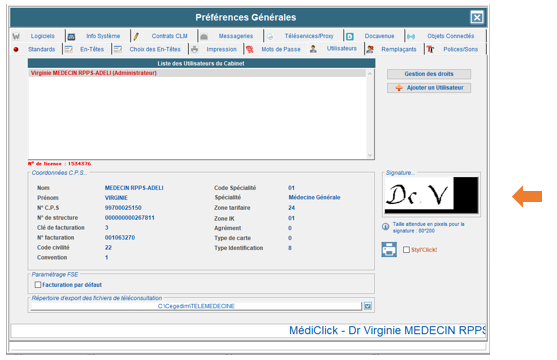Click the user list scrollbar up arrow

[370, 74]
